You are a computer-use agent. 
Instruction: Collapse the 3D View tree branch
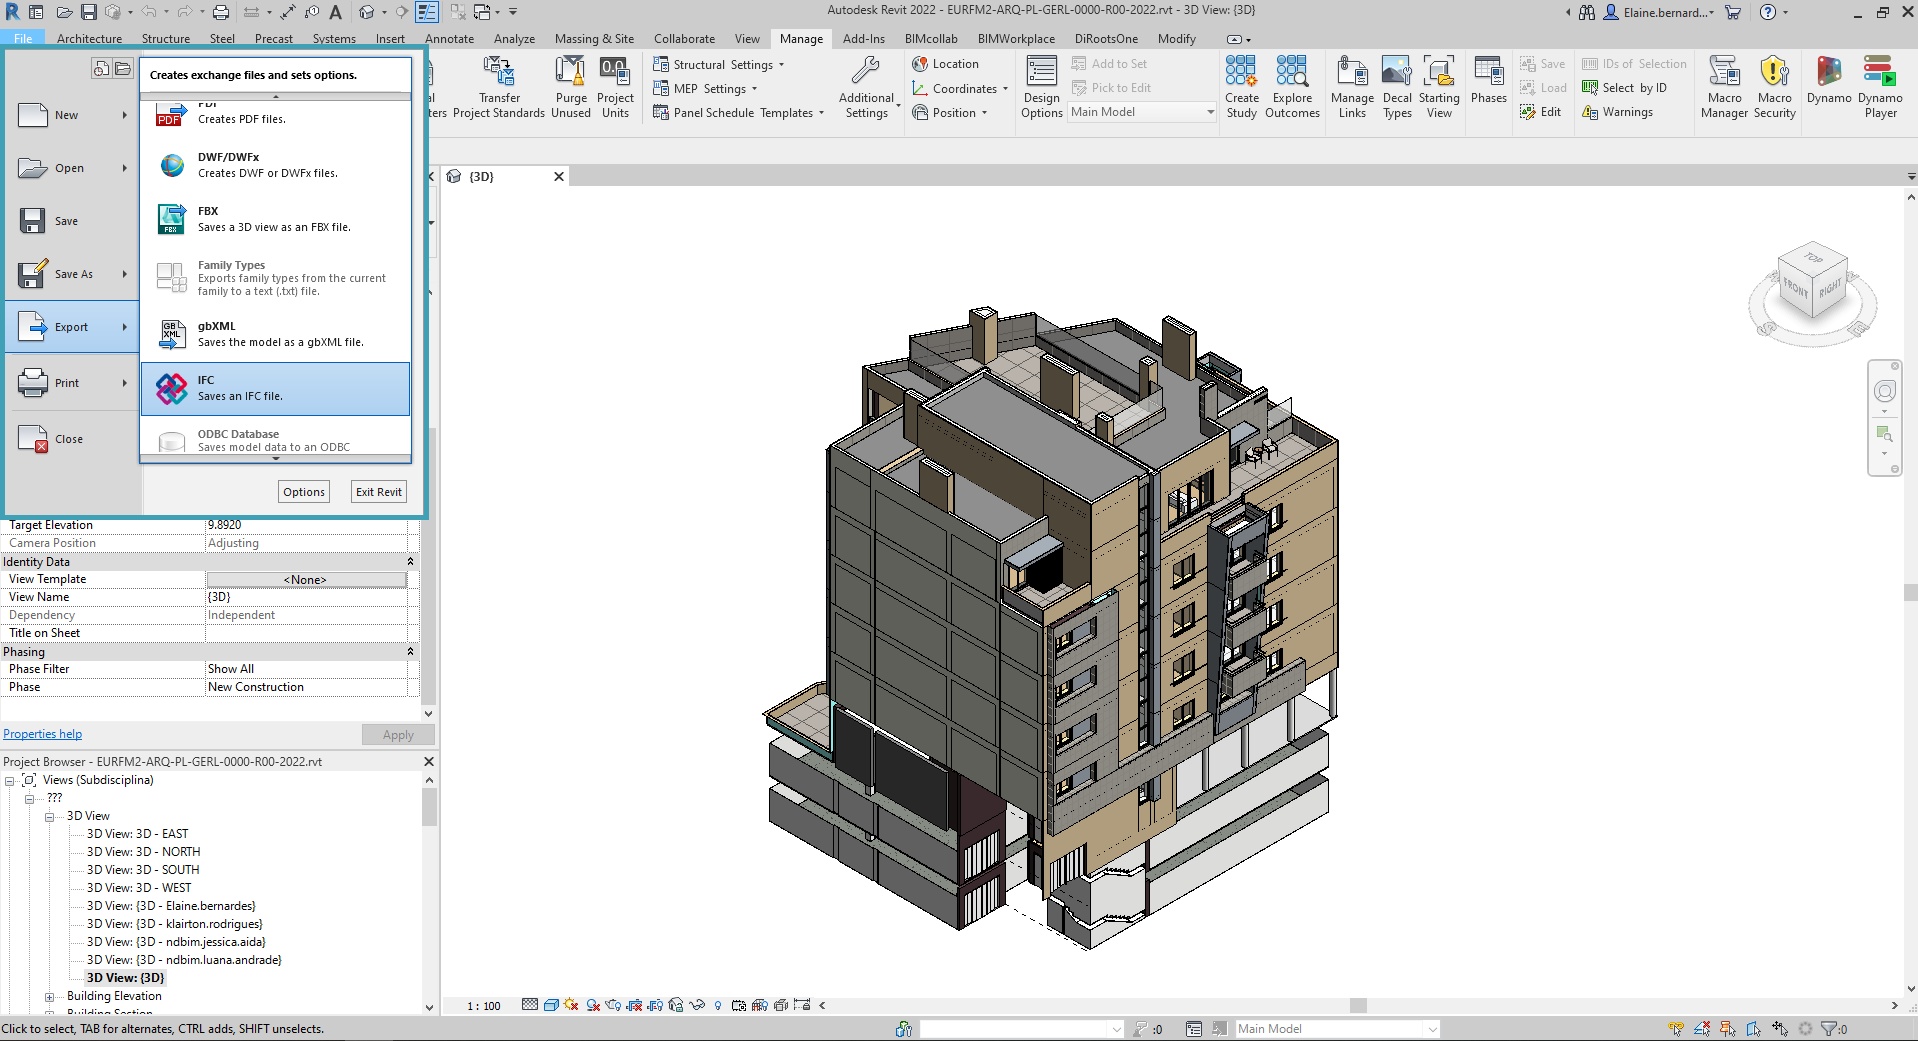49,815
